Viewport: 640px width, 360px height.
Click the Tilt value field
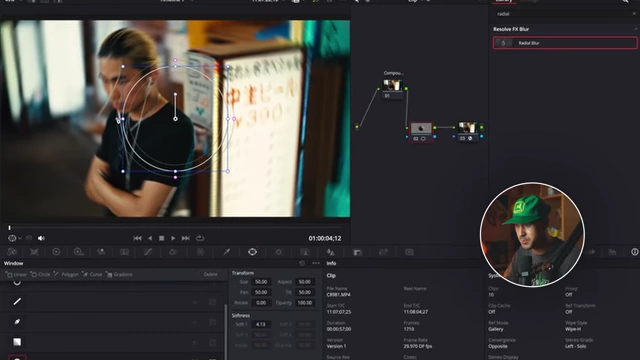304,292
